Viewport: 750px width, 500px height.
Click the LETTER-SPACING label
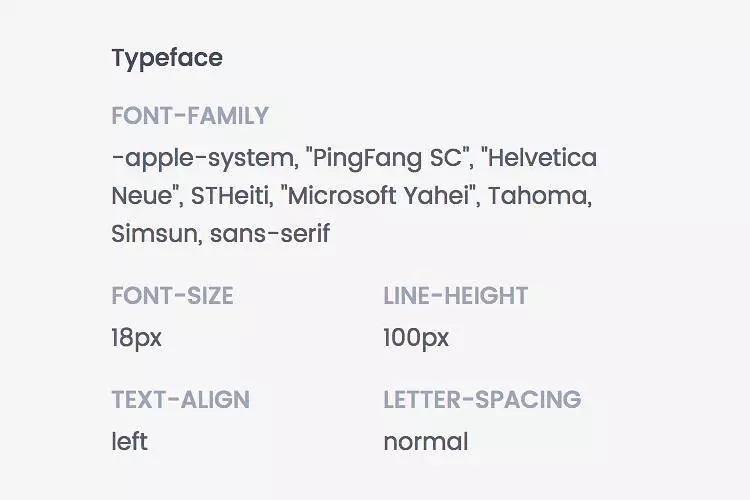tap(482, 400)
